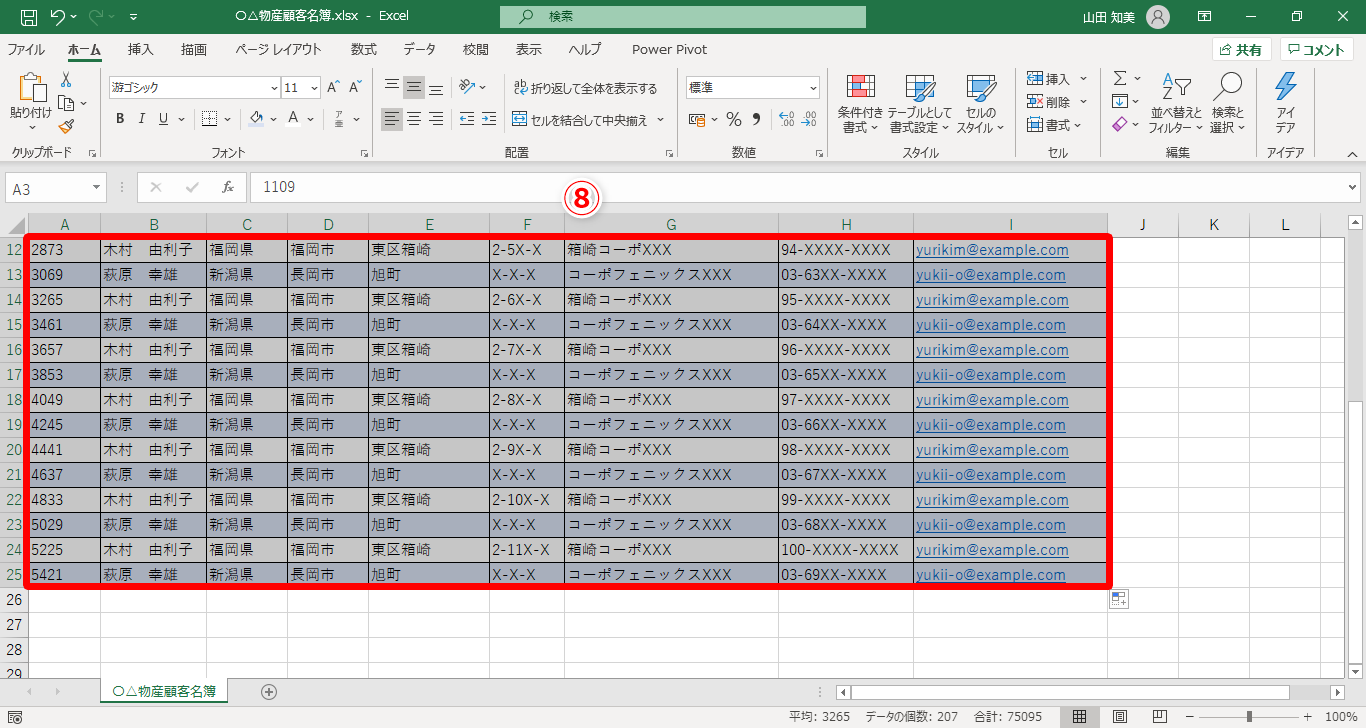Switch to Page Break Preview in status bar
This screenshot has width=1366, height=728.
coord(1159,716)
